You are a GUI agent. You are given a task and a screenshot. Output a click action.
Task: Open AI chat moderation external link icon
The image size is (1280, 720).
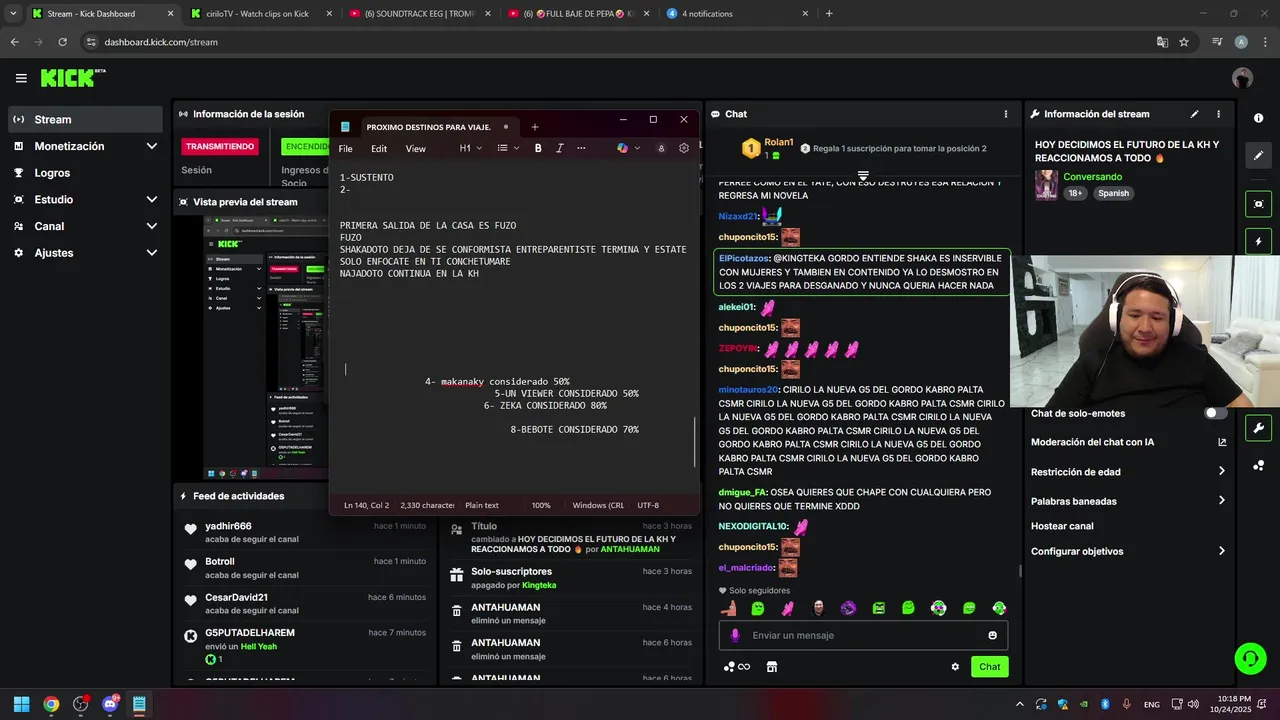1222,442
